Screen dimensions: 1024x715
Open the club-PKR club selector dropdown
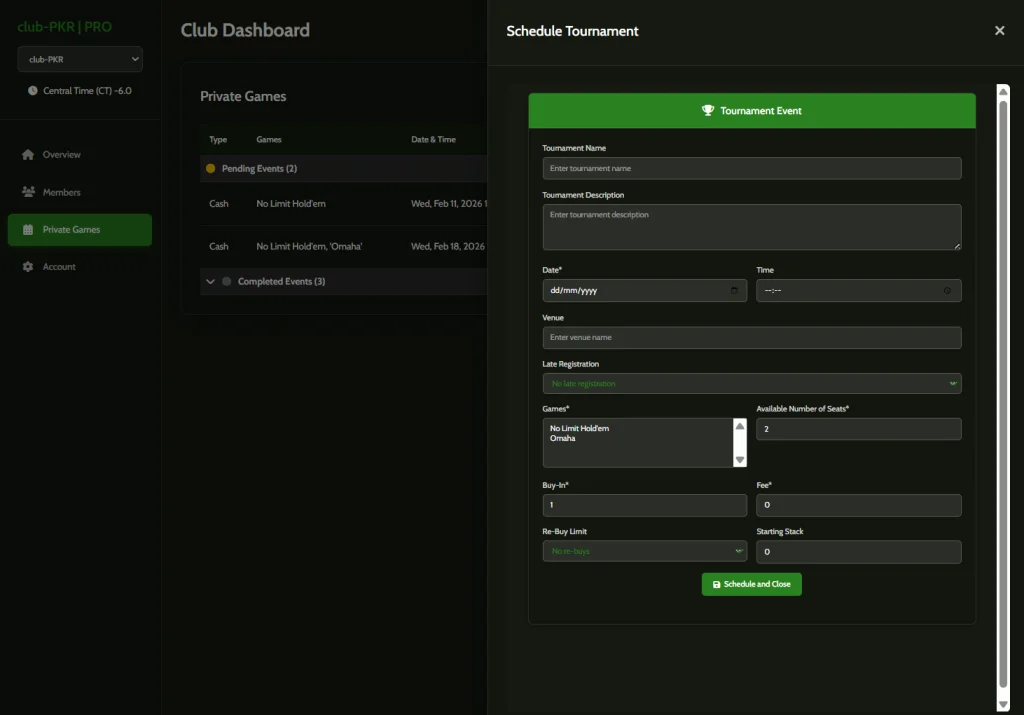coord(80,59)
